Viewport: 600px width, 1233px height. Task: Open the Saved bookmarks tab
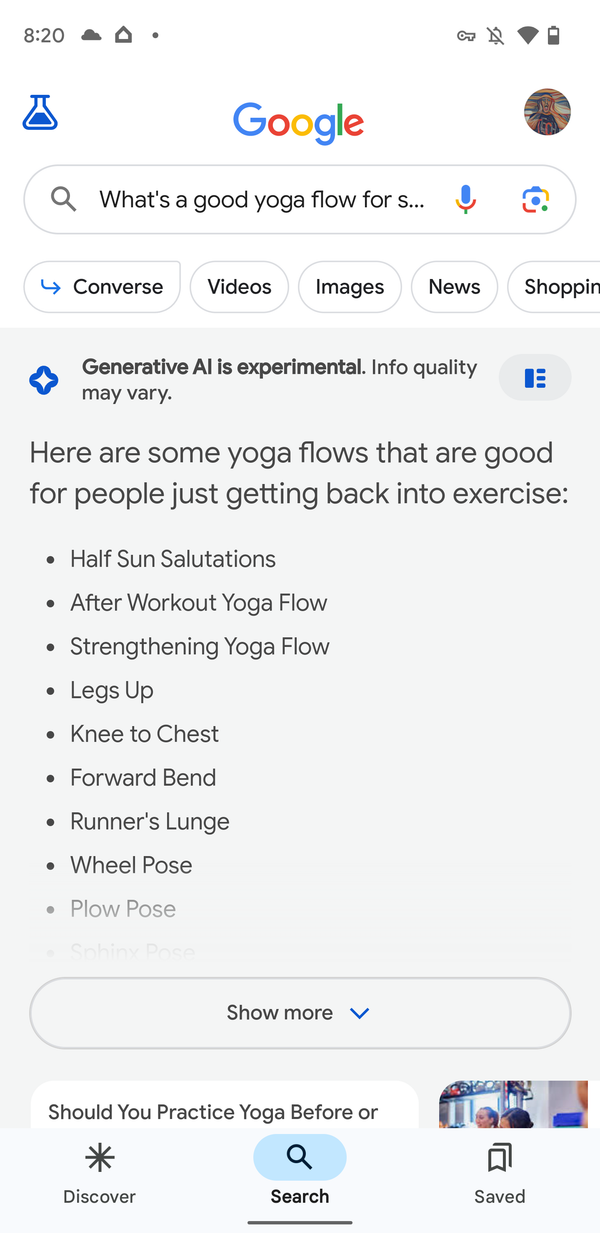[x=499, y=1175]
